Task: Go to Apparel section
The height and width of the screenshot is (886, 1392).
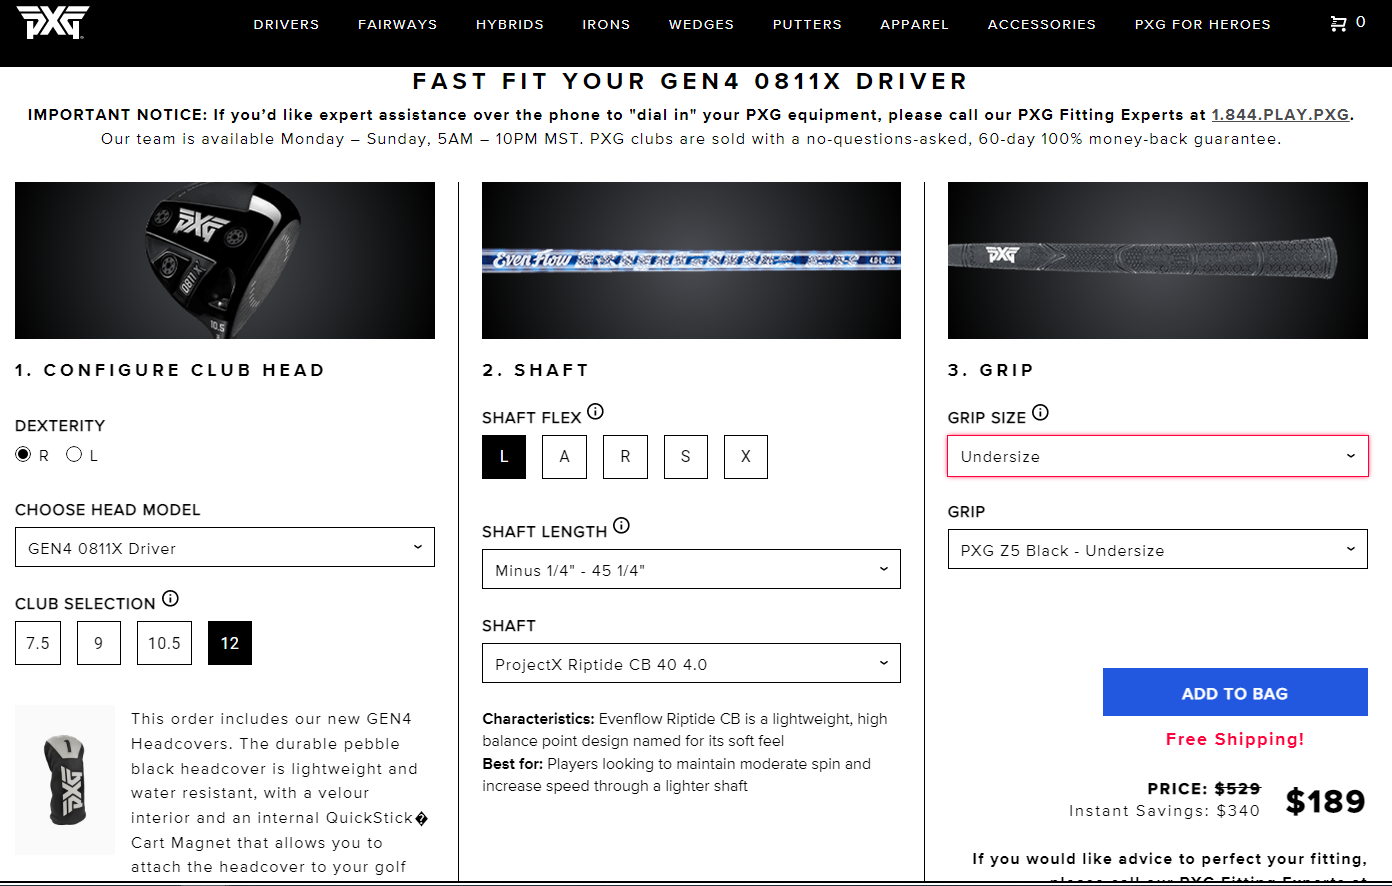Action: (914, 24)
